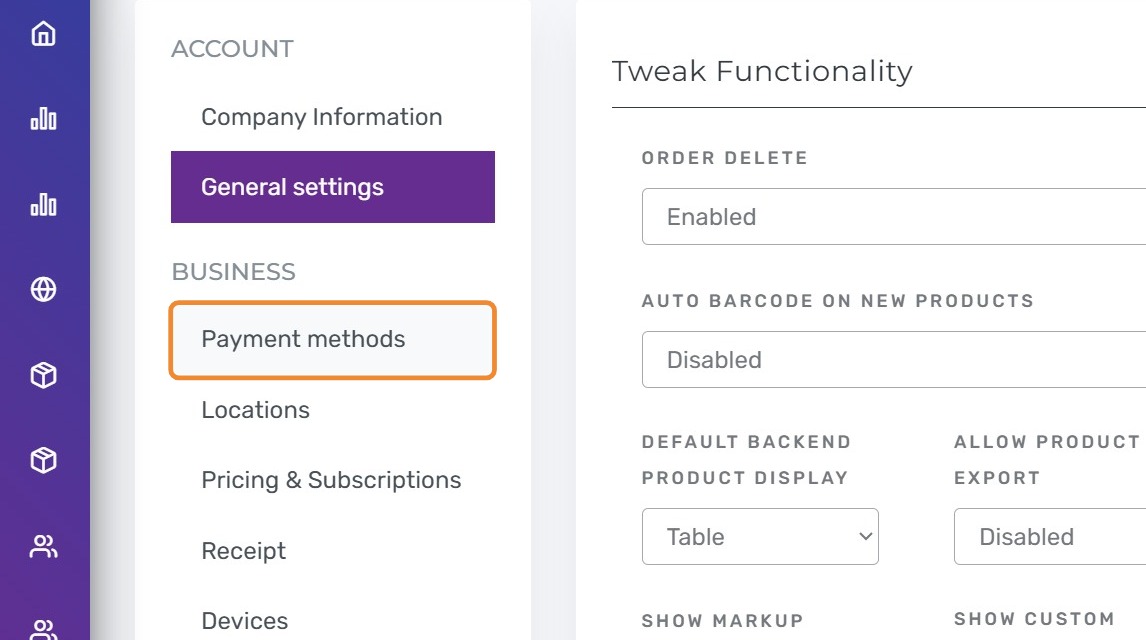
Task: Open the Auto Barcode Disabled dropdown
Action: point(894,359)
